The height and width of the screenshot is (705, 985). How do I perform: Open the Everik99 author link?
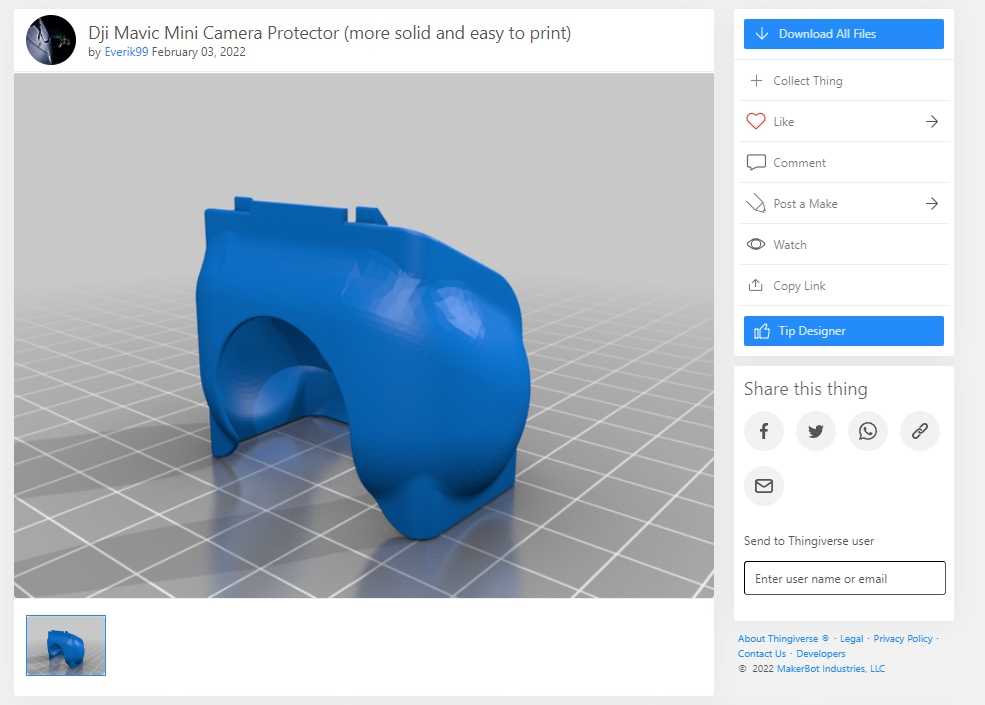pos(126,52)
